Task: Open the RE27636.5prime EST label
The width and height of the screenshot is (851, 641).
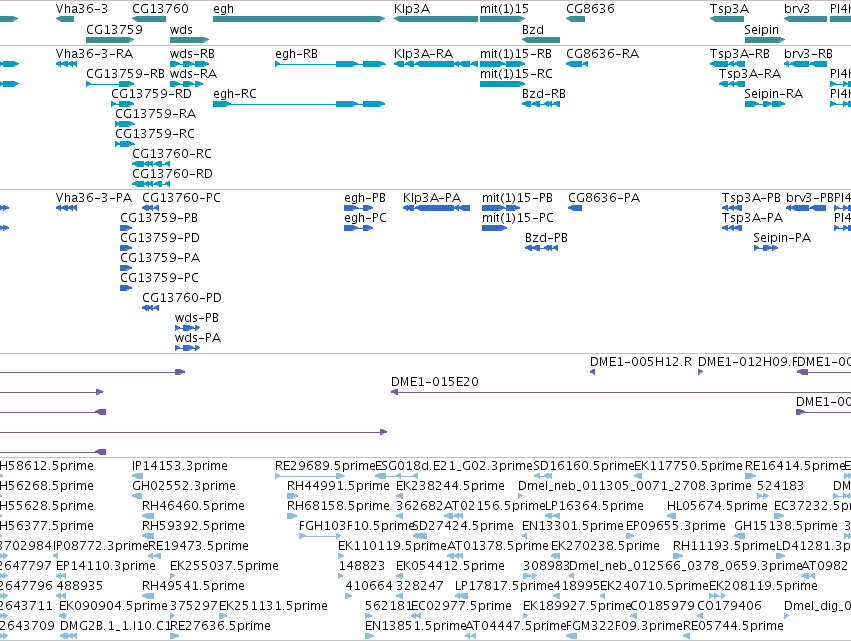Action: 220,625
